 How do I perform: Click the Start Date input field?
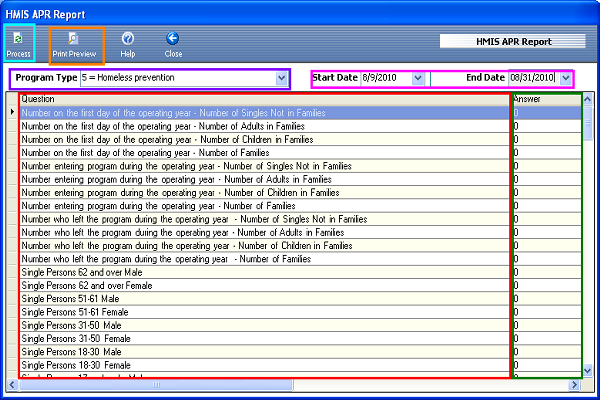pos(384,78)
